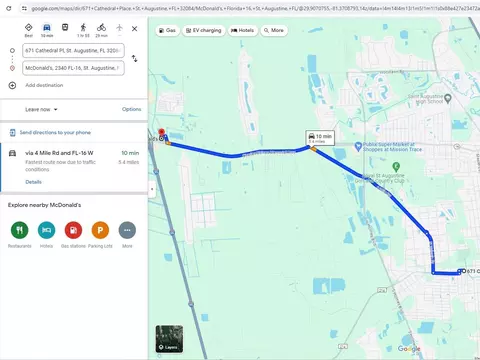Open route Details link
Image resolution: width=480 pixels, height=360 pixels.
(33, 182)
